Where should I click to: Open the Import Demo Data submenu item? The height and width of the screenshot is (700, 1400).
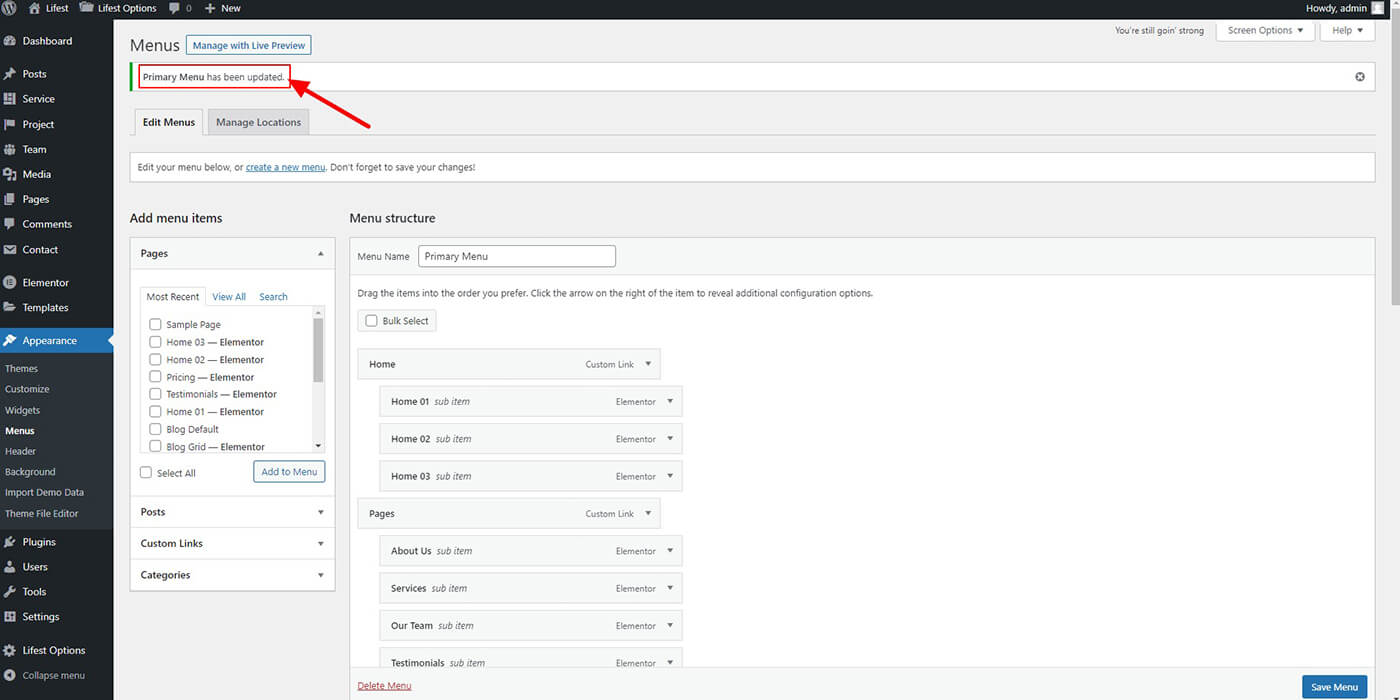point(44,493)
